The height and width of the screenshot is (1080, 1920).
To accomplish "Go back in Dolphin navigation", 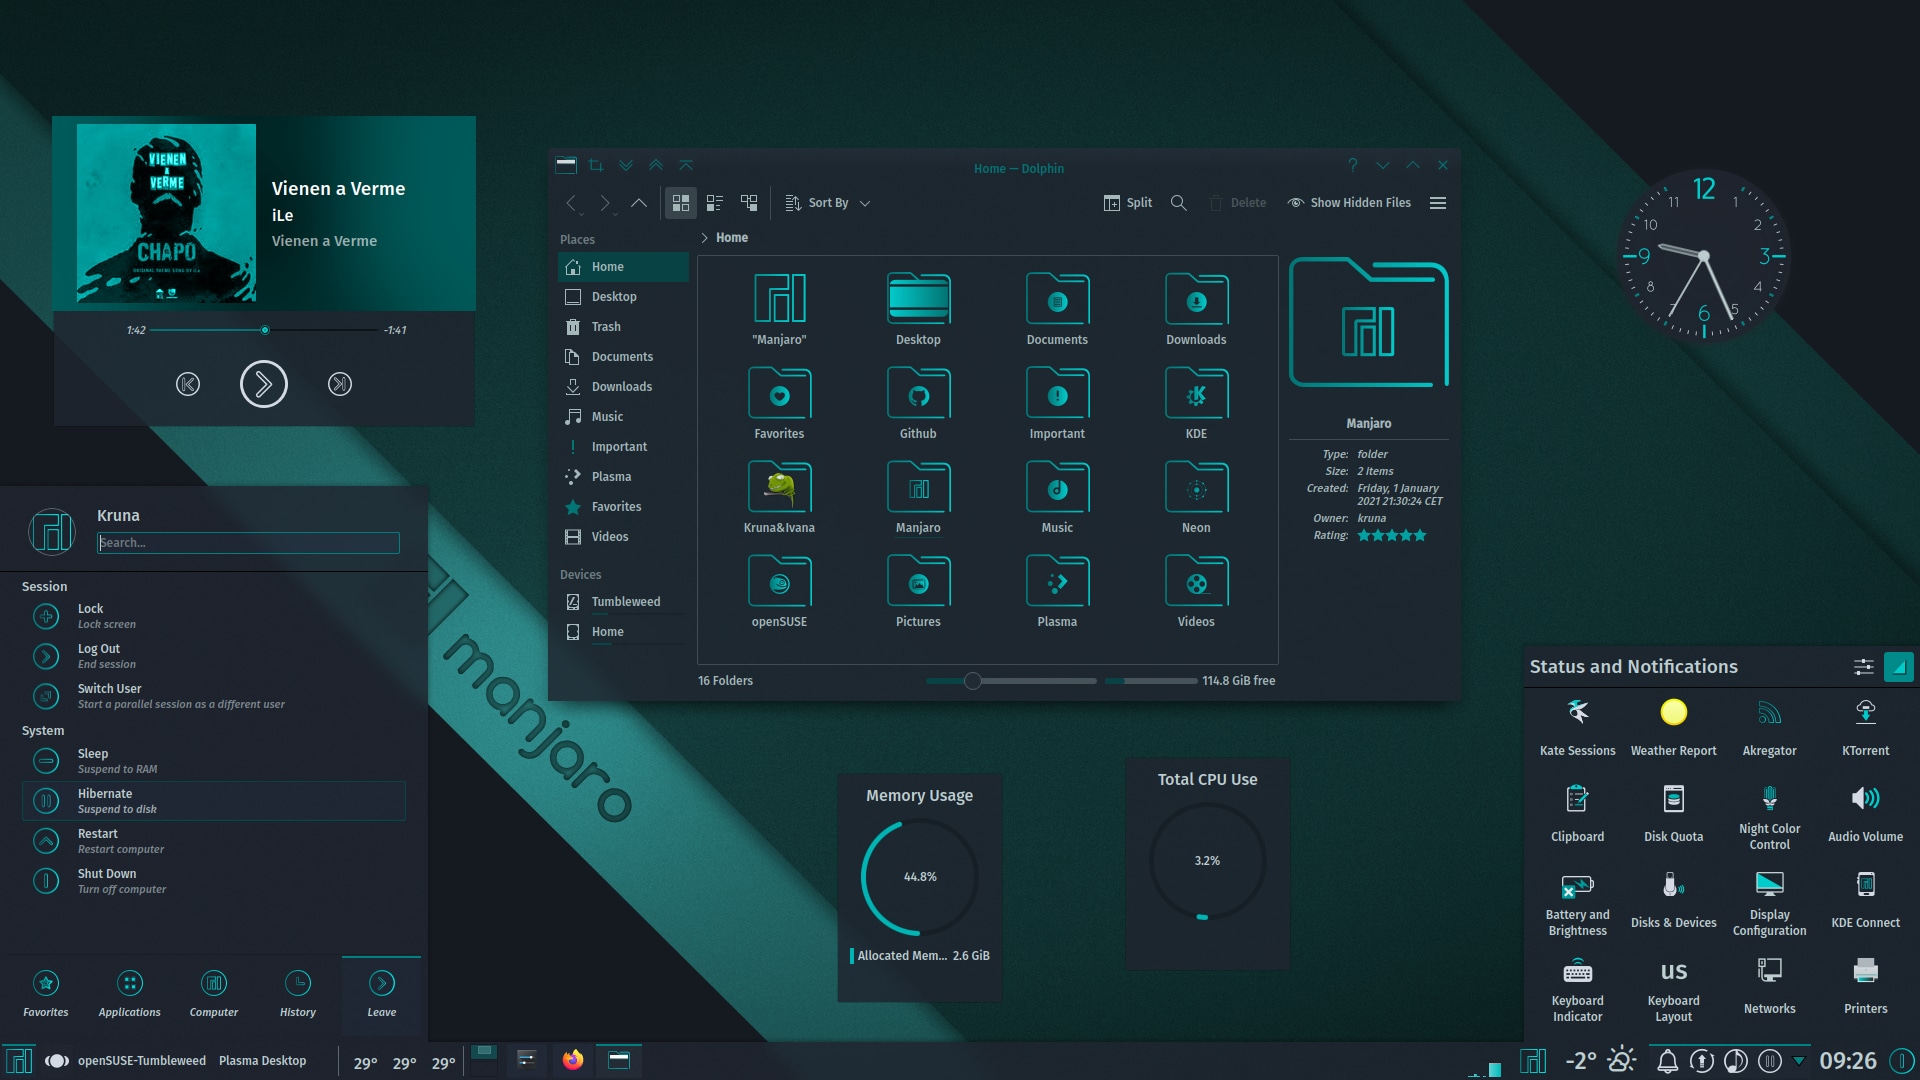I will [571, 203].
